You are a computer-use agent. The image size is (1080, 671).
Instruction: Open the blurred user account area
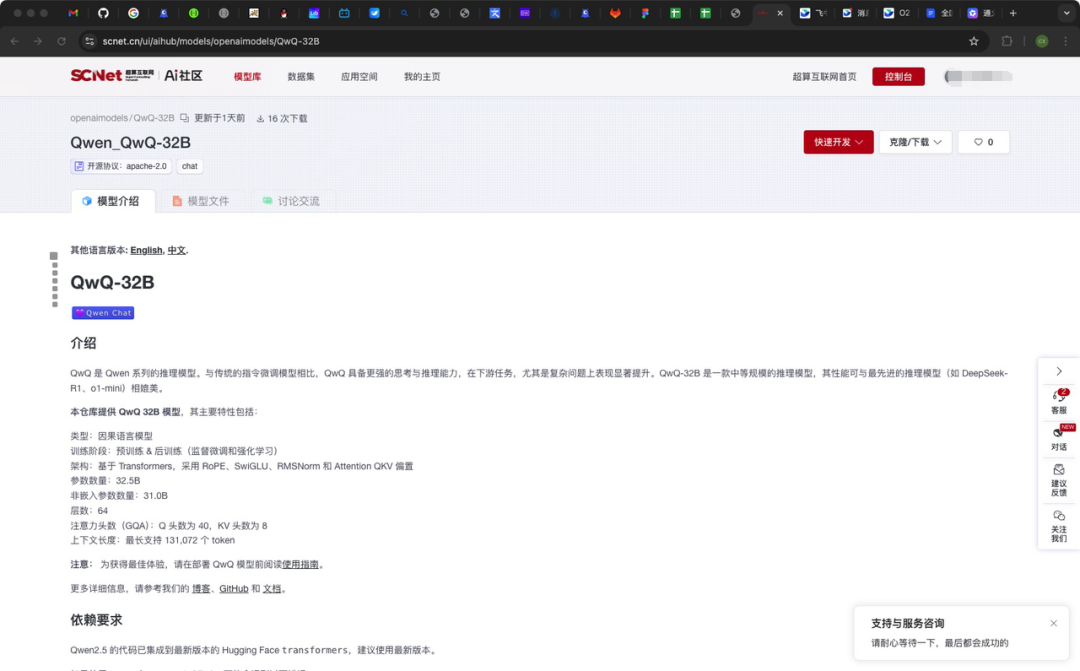(x=978, y=76)
